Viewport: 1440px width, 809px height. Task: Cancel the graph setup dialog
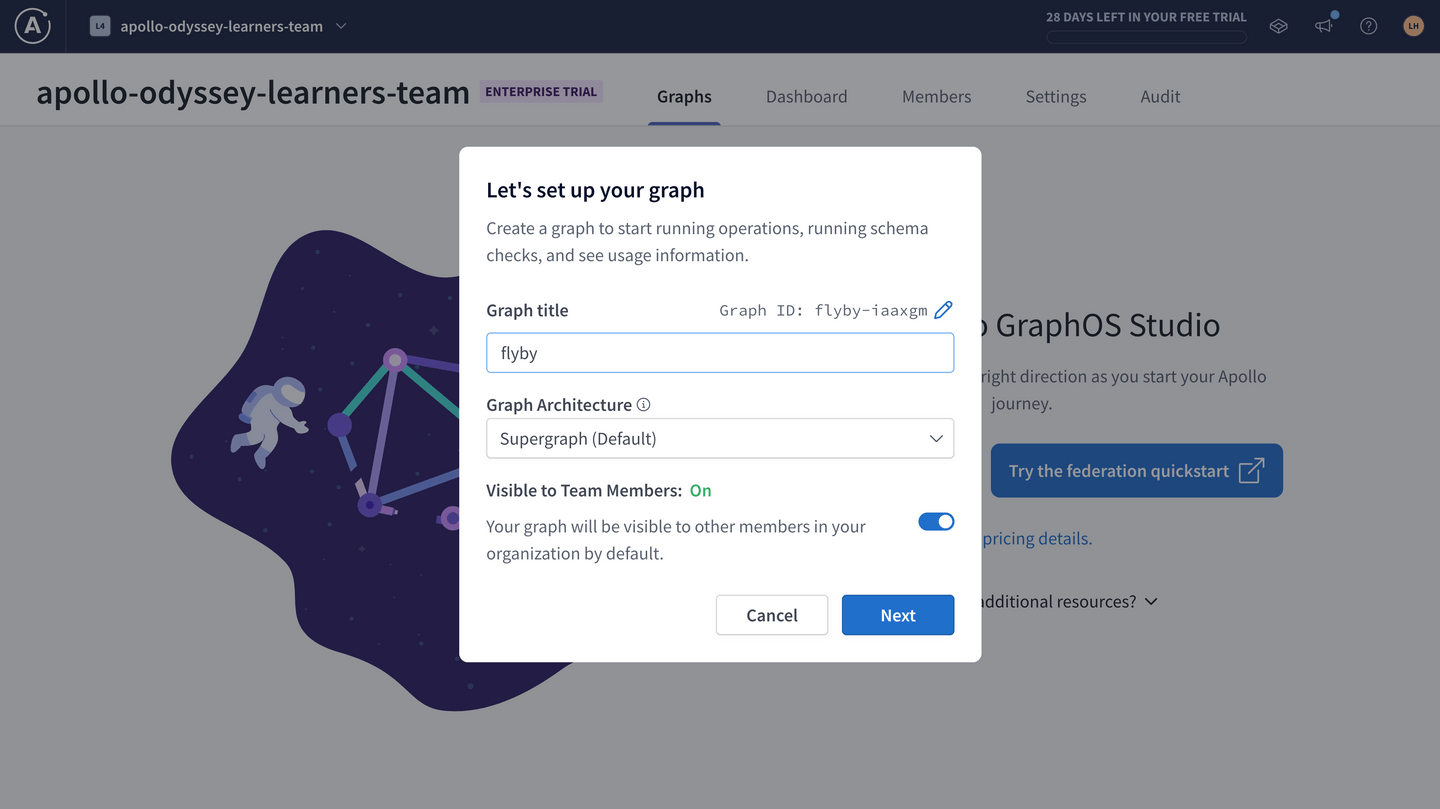pyautogui.click(x=771, y=615)
